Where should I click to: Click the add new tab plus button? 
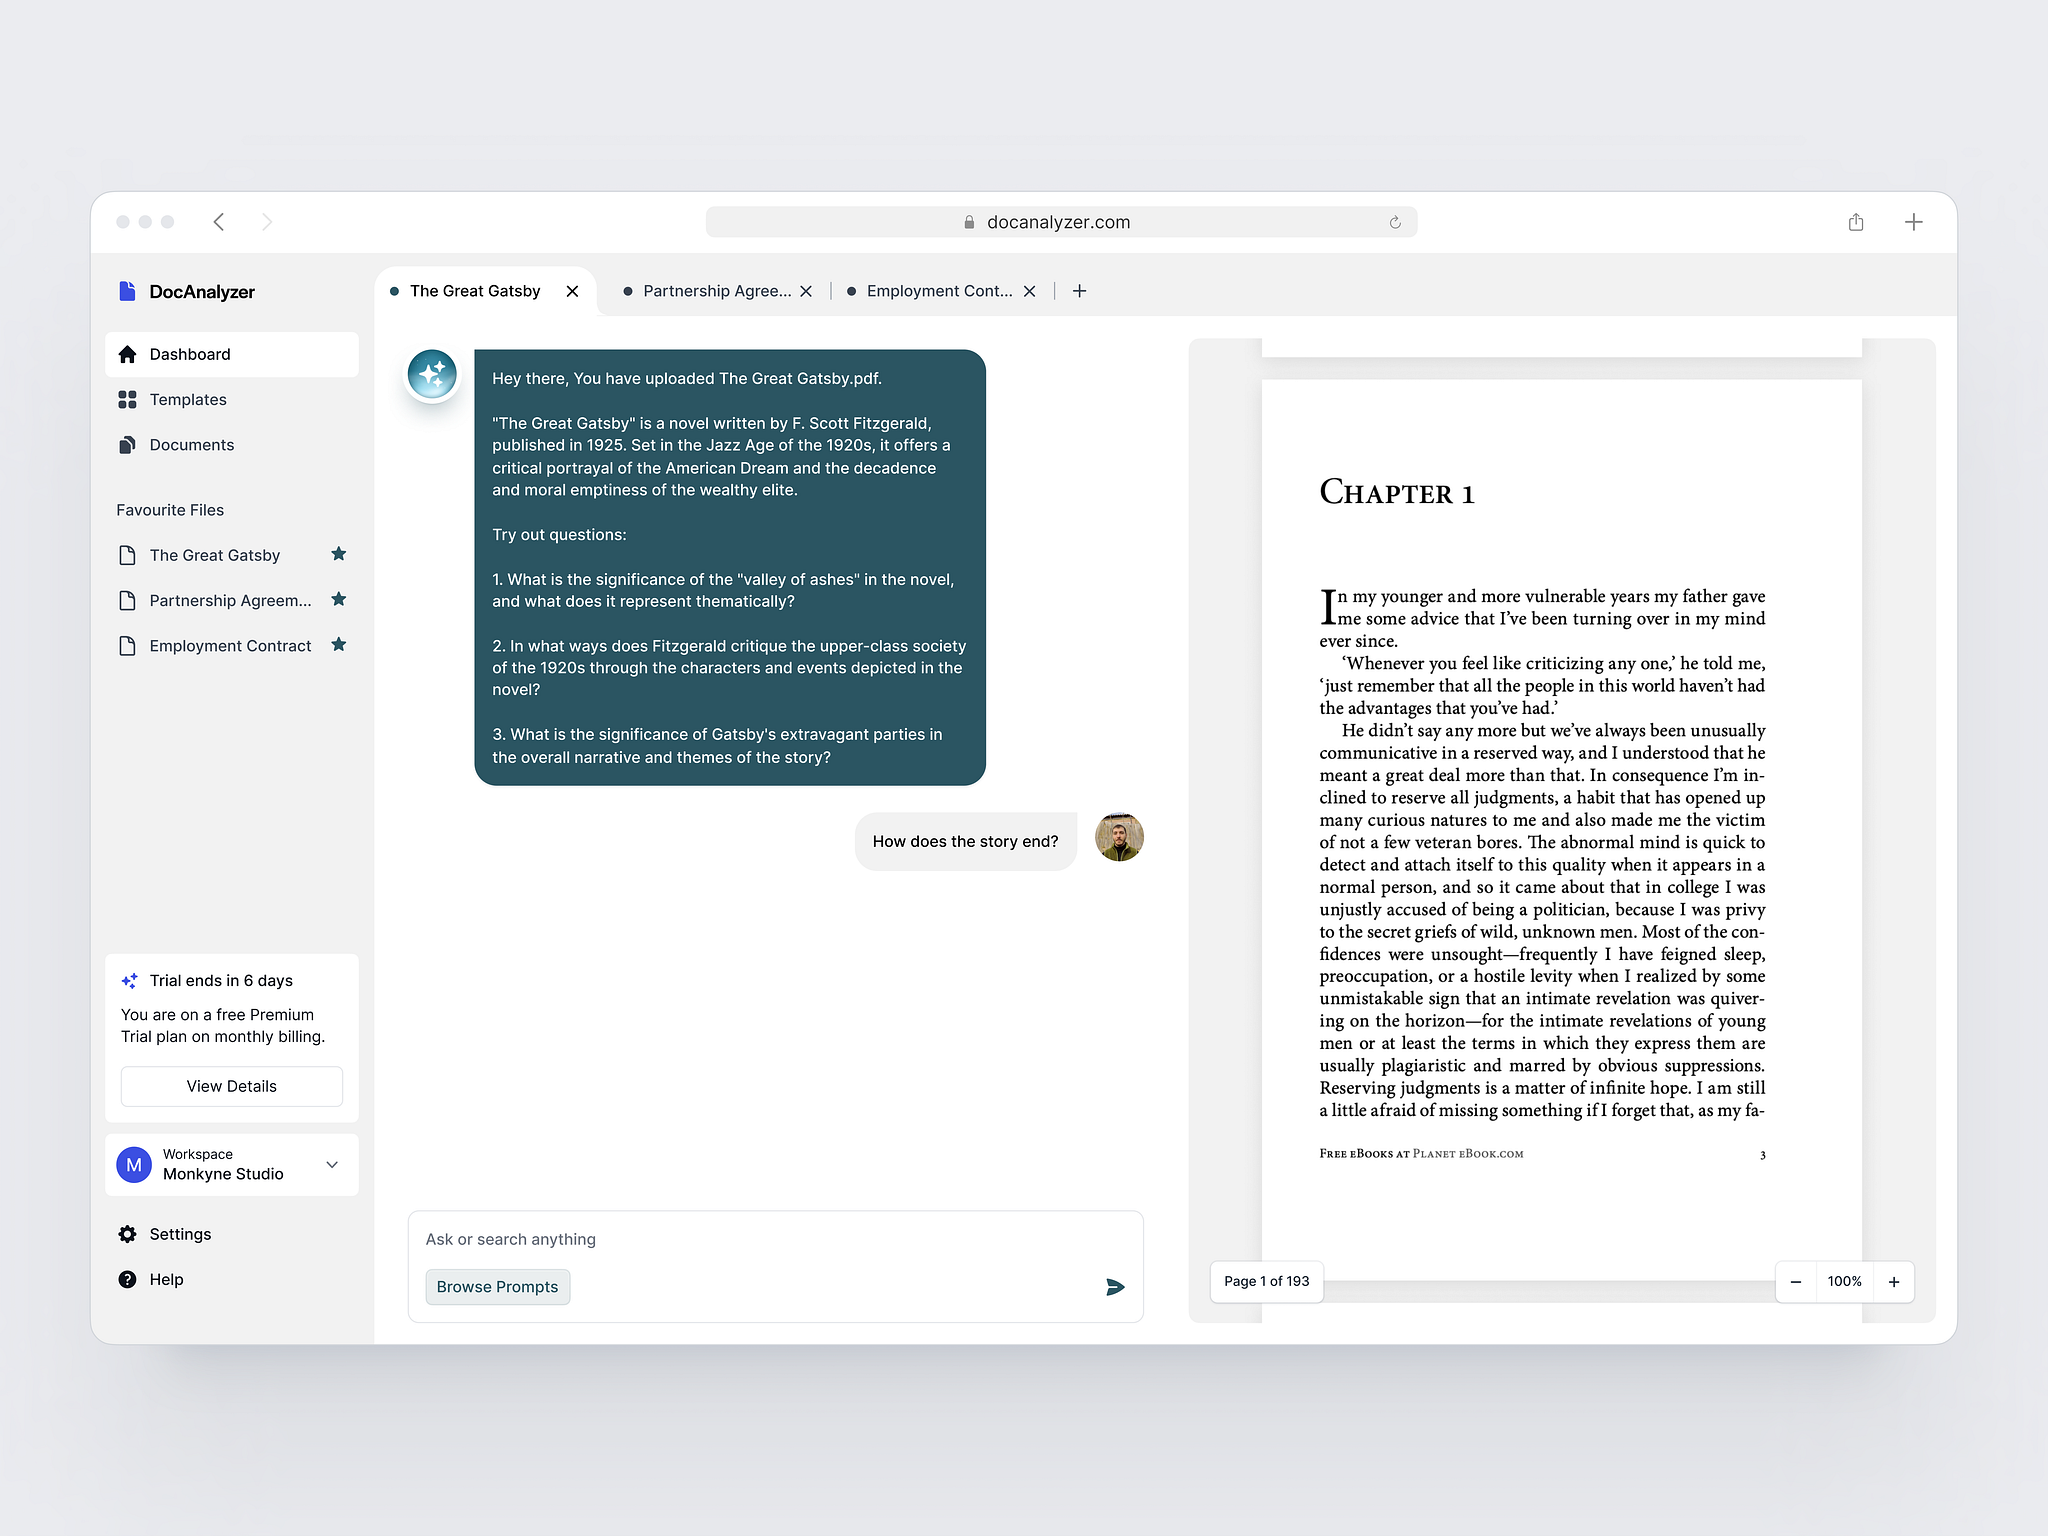1079,290
